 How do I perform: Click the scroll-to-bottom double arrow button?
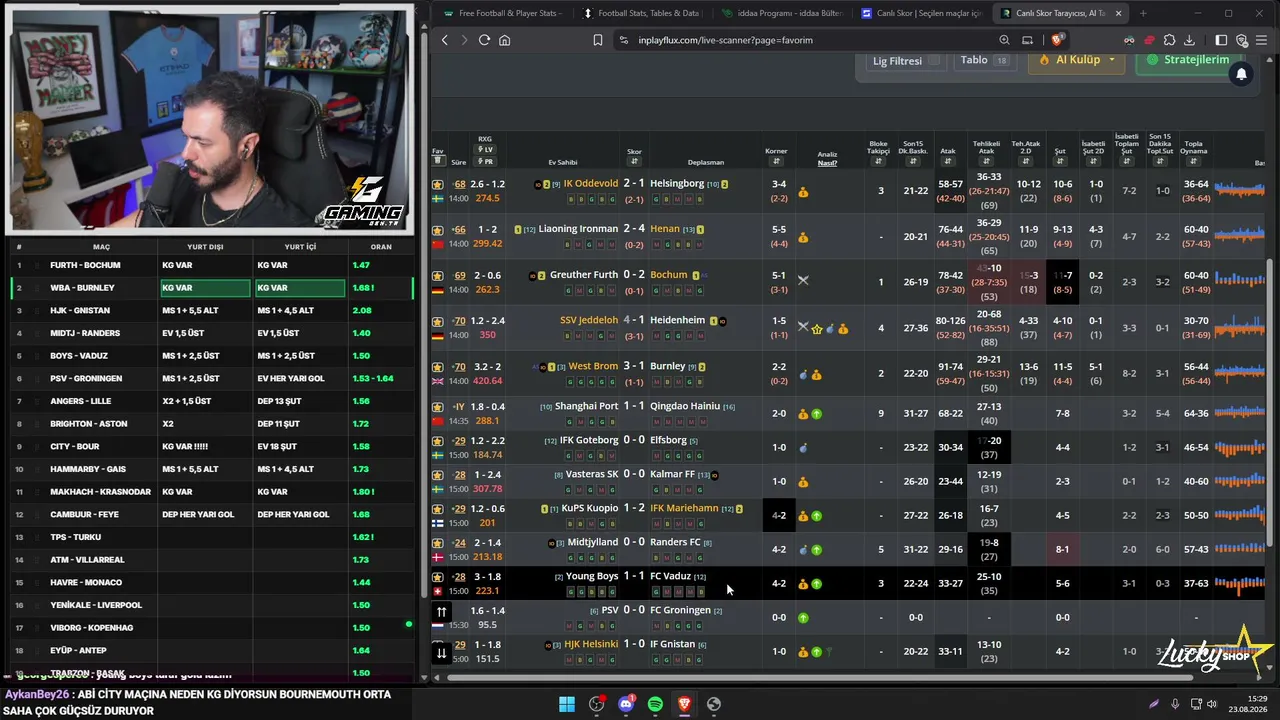pos(441,653)
